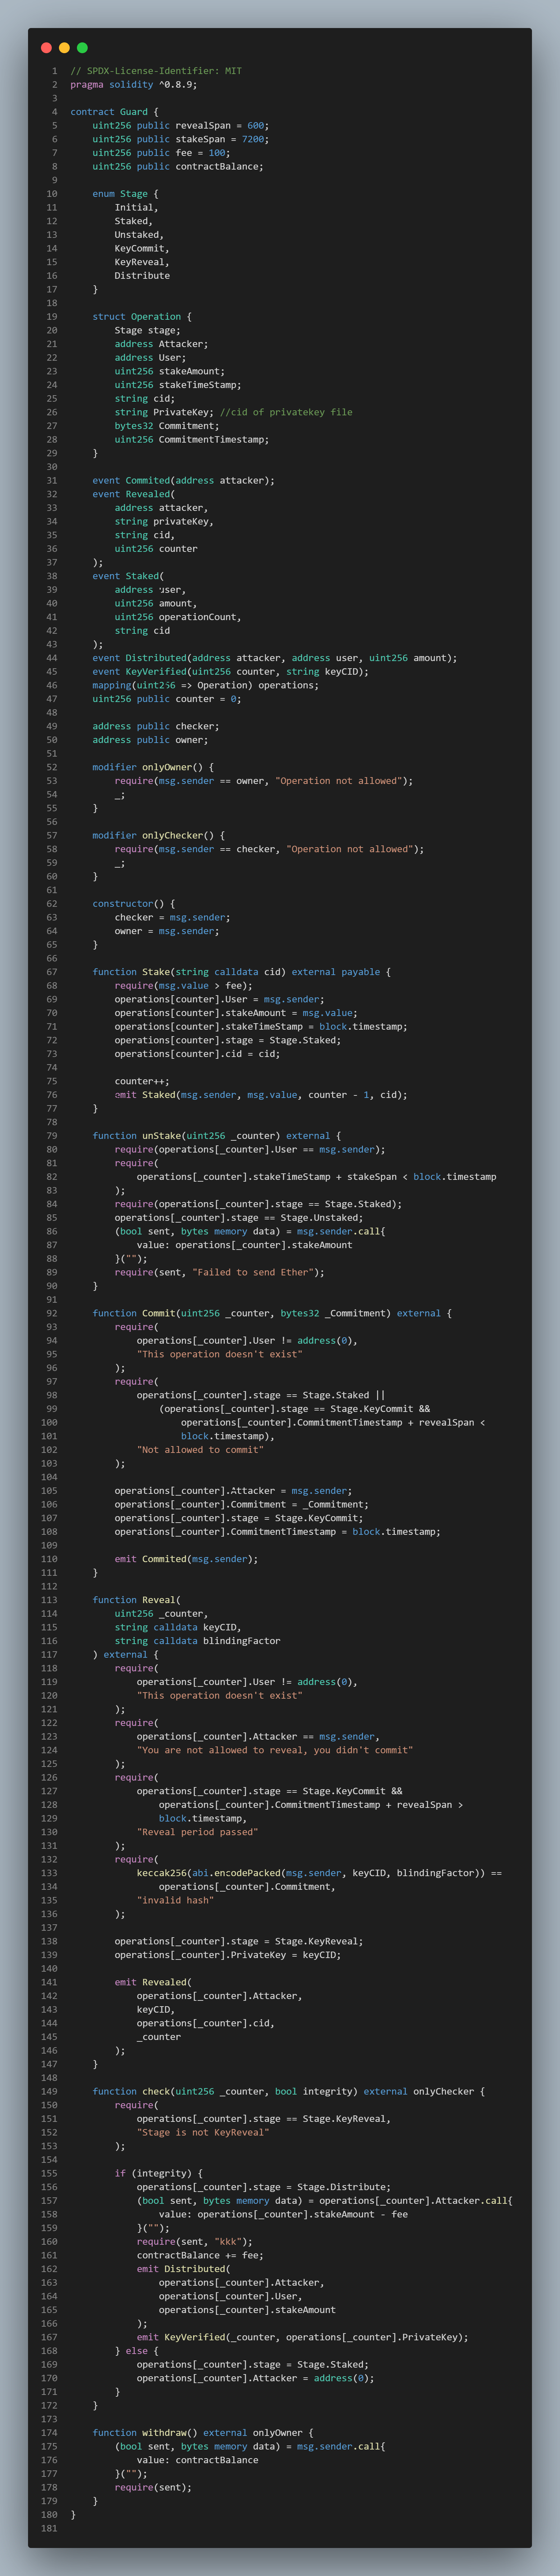
Task: Select 'checker = msg.sender;' assignment
Action: pyautogui.click(x=172, y=917)
